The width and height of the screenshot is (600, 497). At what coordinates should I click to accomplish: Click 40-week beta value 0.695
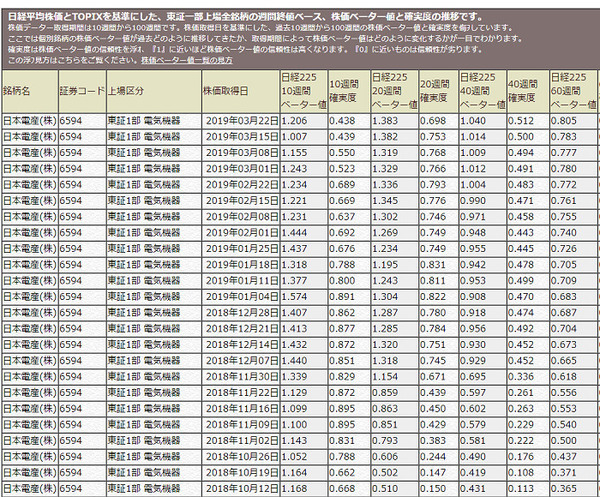[483, 377]
